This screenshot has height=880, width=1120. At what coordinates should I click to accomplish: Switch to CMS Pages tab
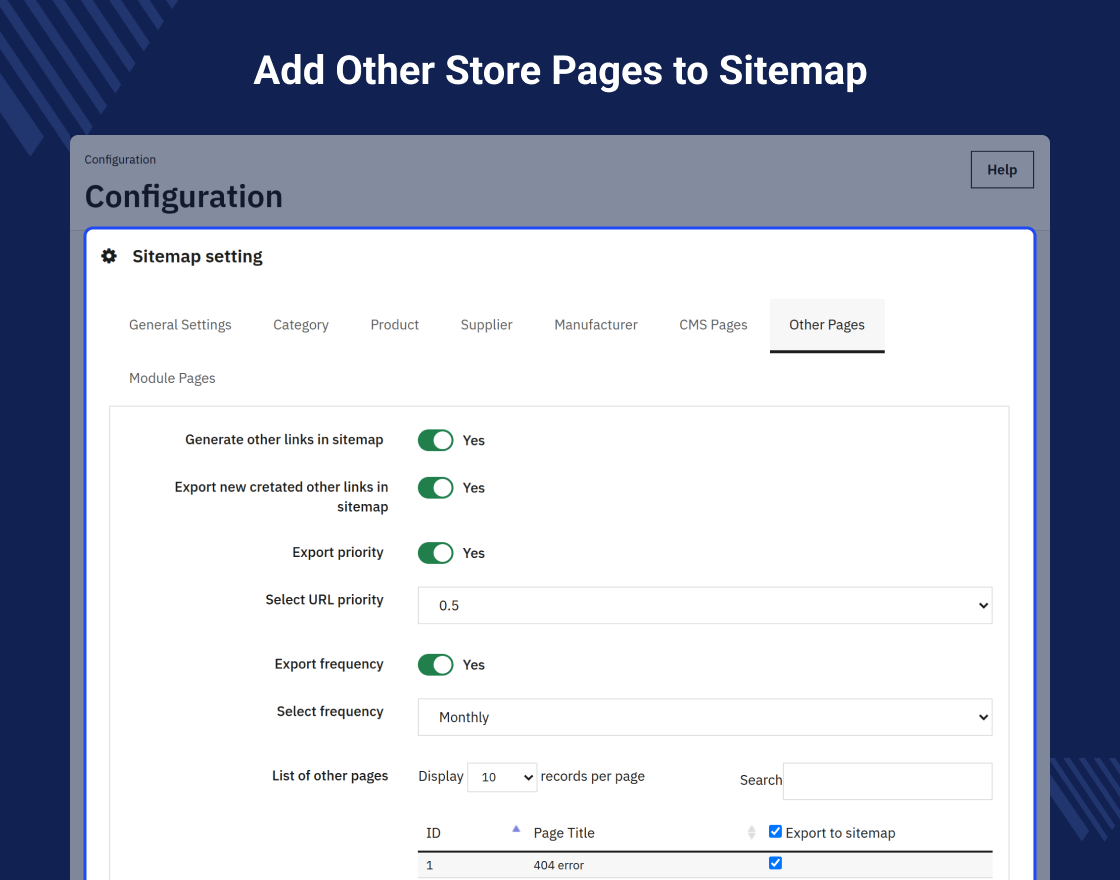(x=713, y=325)
